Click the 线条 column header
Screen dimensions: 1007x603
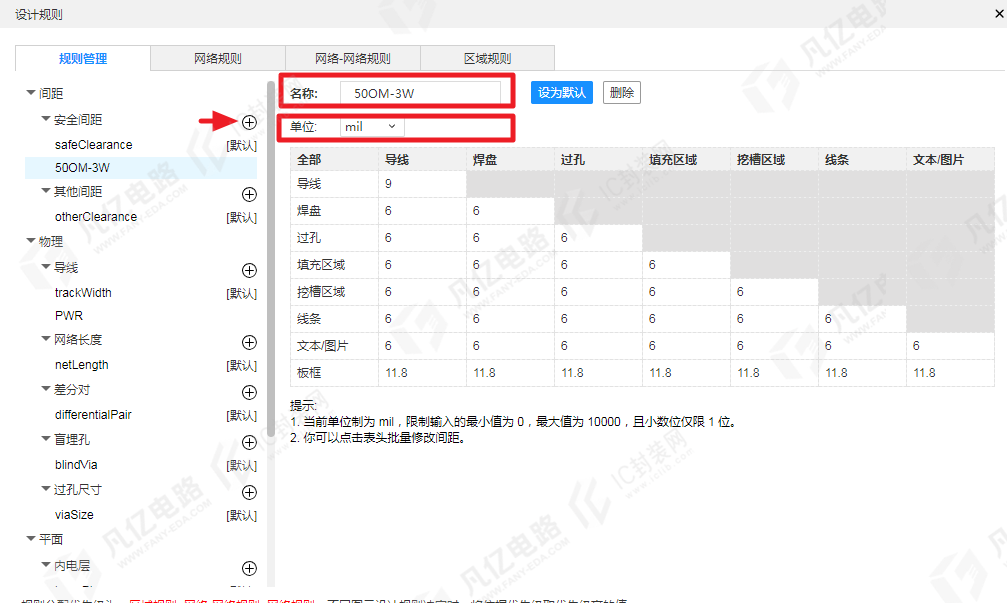[863, 159]
